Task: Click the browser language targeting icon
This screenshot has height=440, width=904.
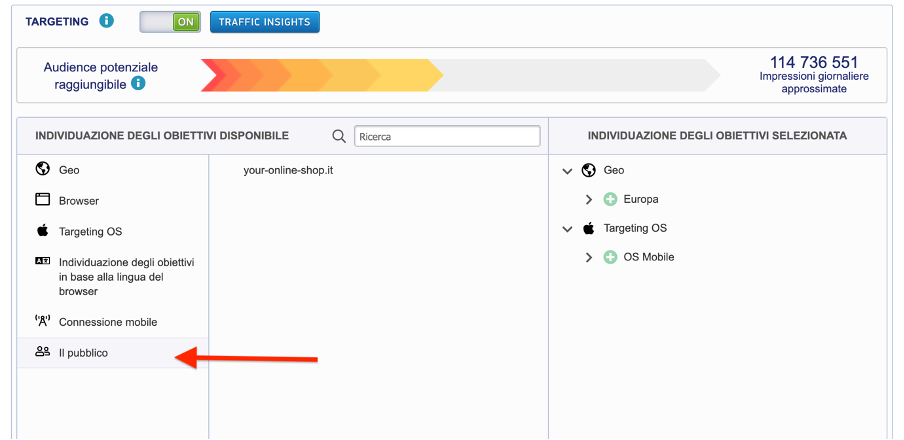Action: [42, 261]
